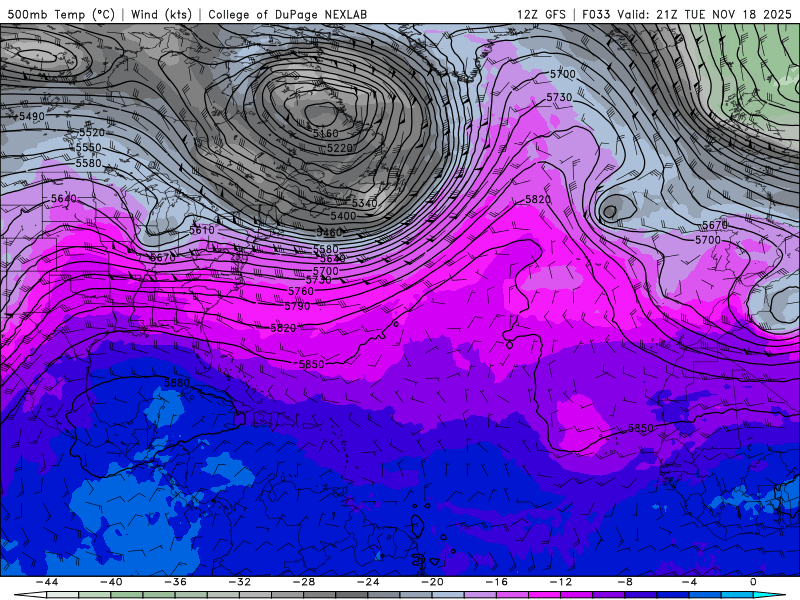Click the "Wind (kts)" header label

pos(161,14)
